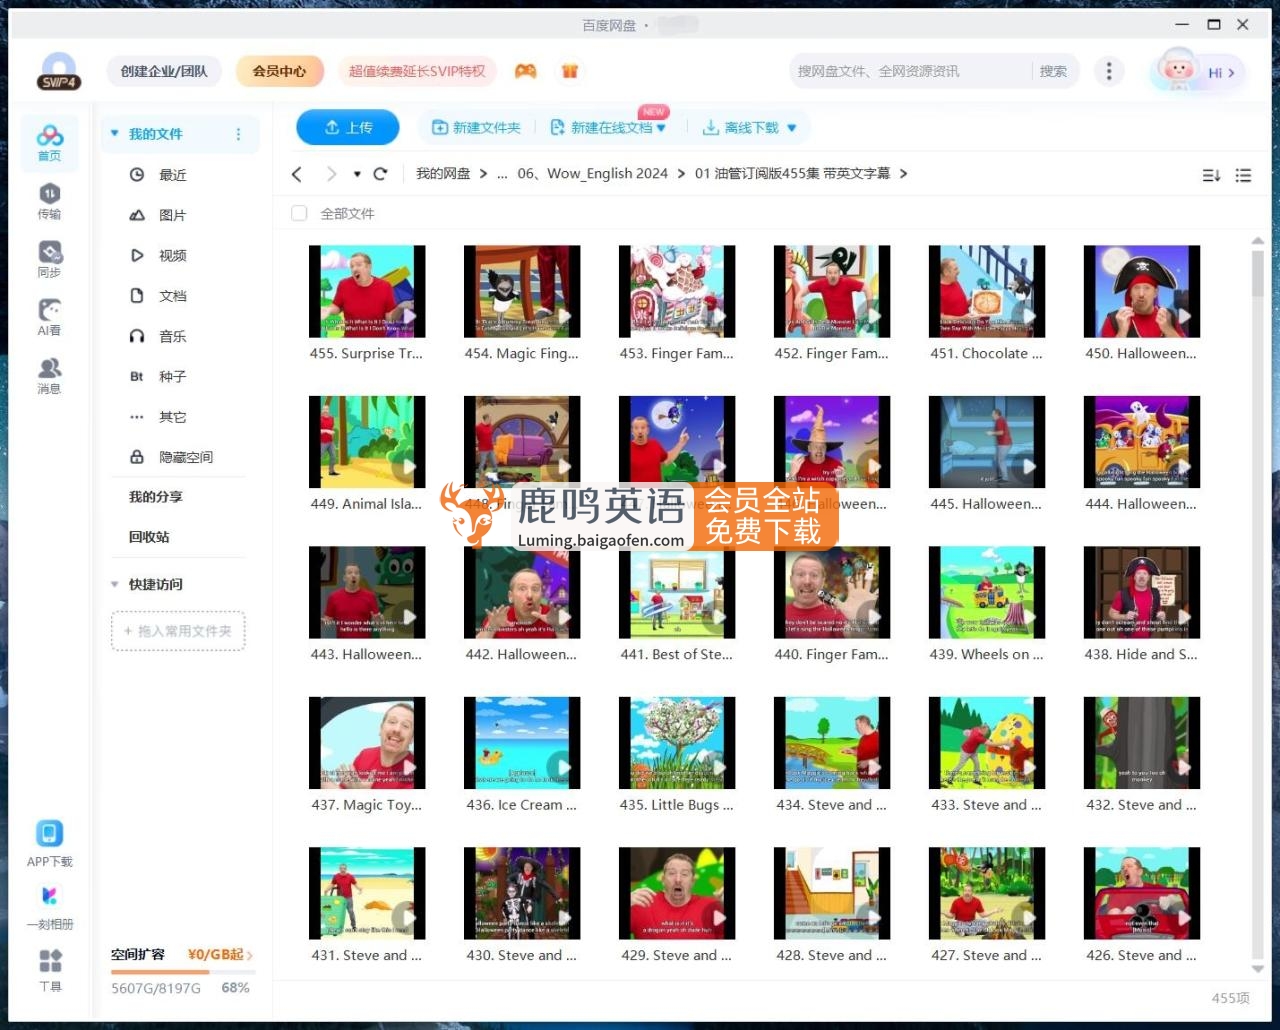The width and height of the screenshot is (1280, 1030).
Task: Open 文档 in the sidebar
Action: (x=173, y=296)
